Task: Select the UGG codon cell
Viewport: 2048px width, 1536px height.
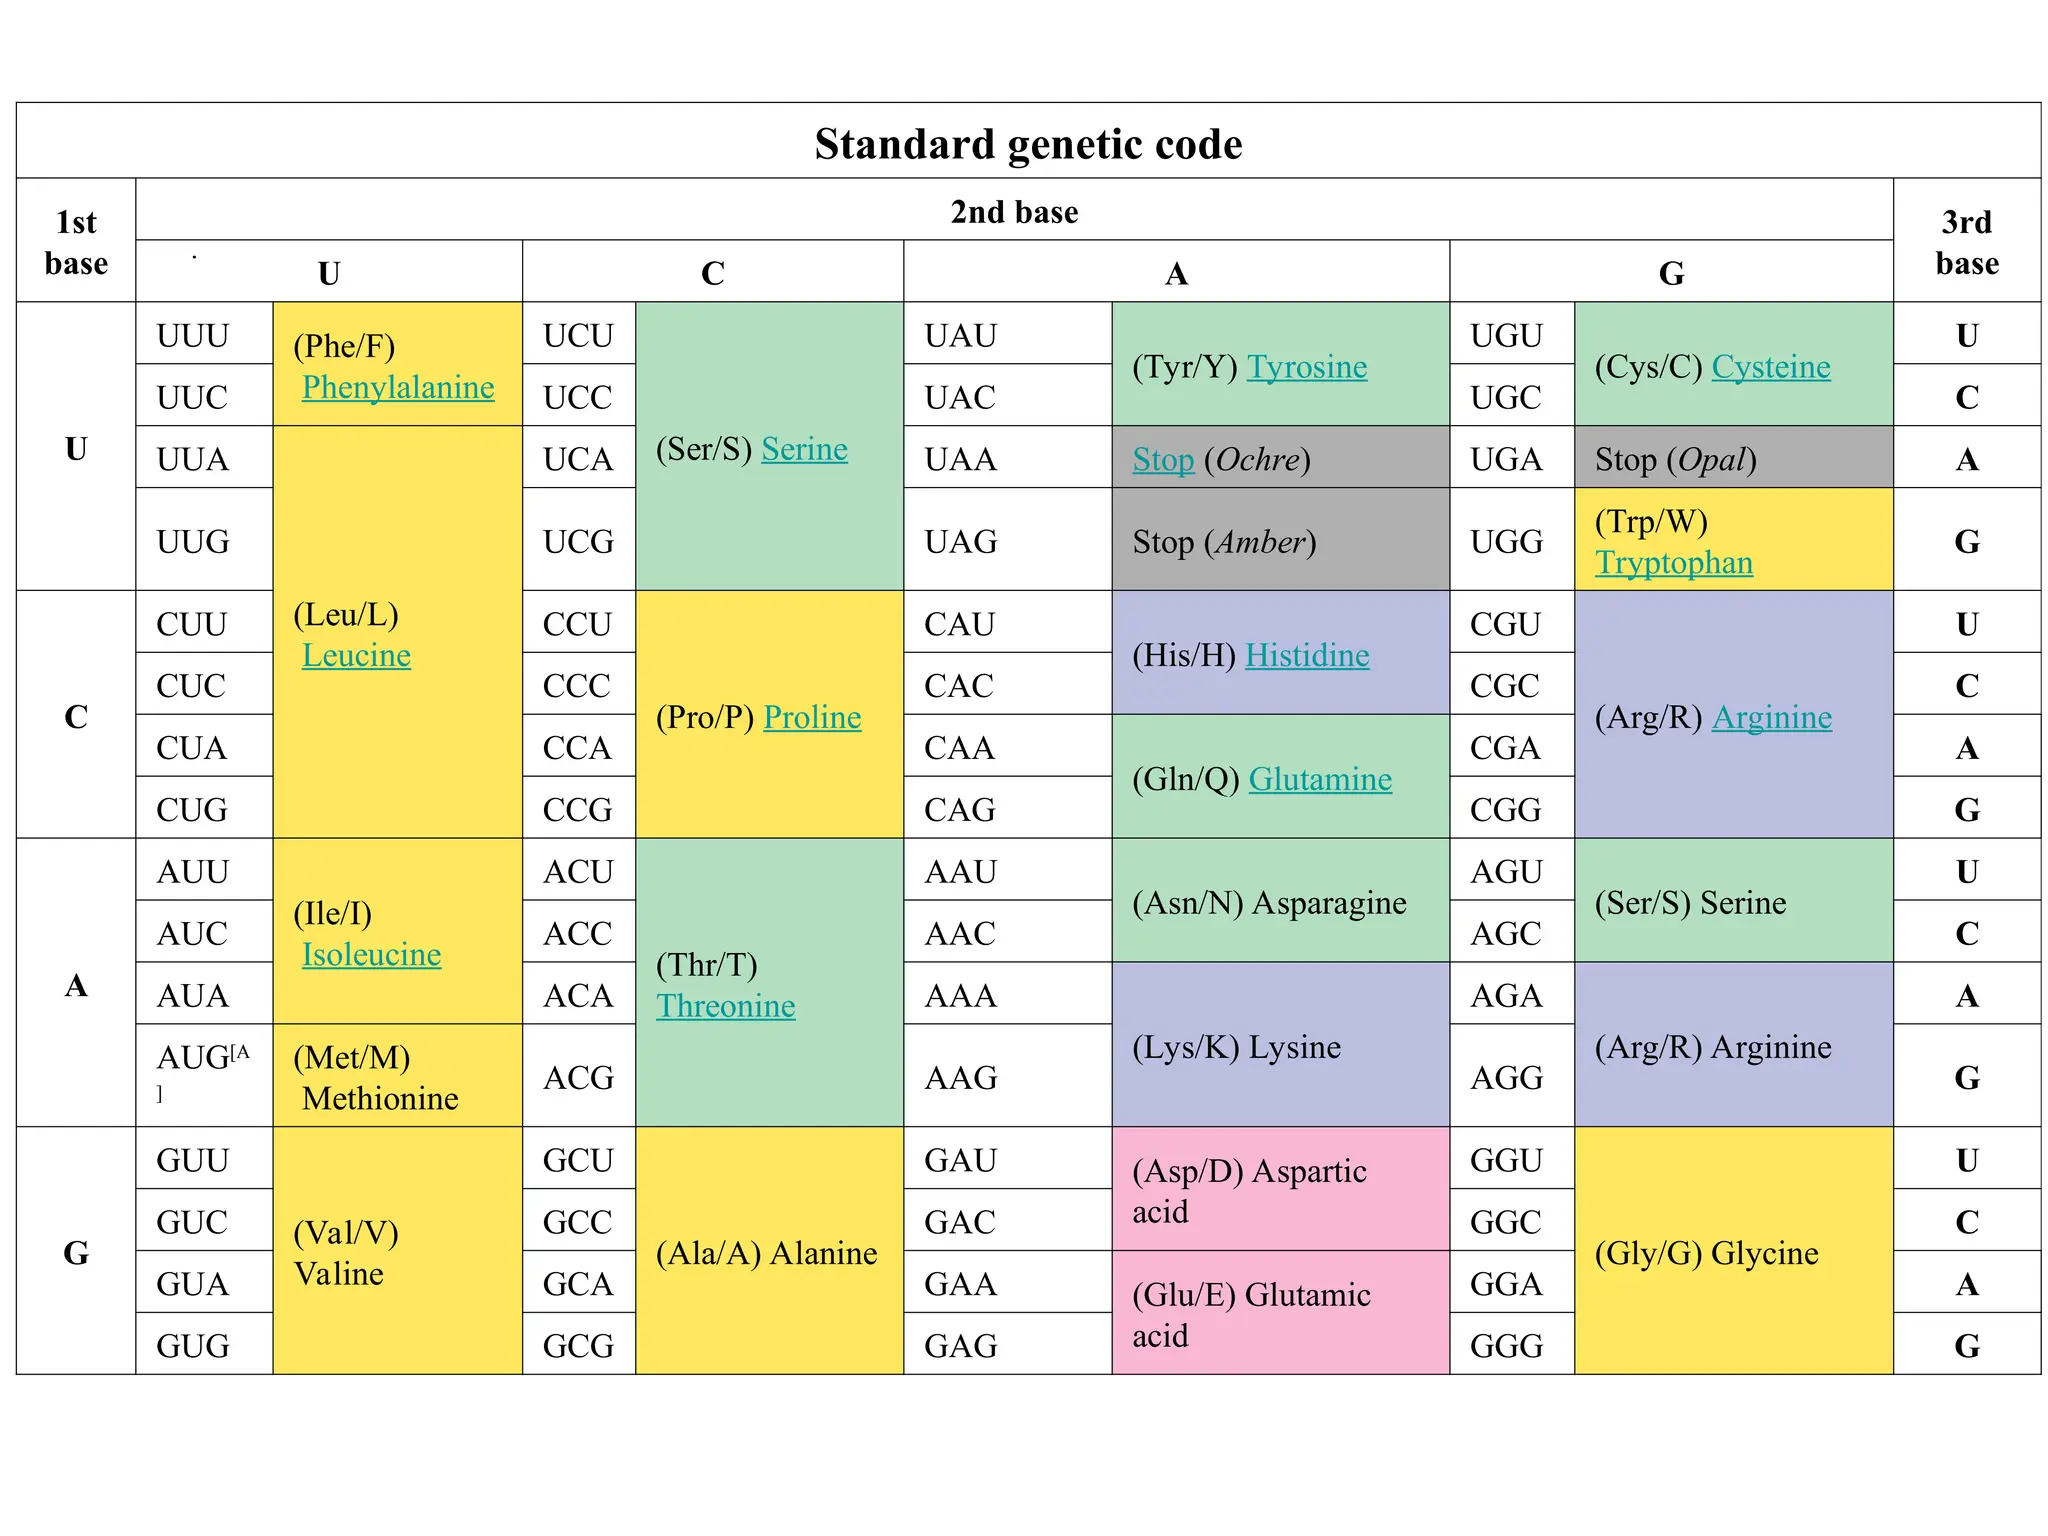Action: 1511,541
